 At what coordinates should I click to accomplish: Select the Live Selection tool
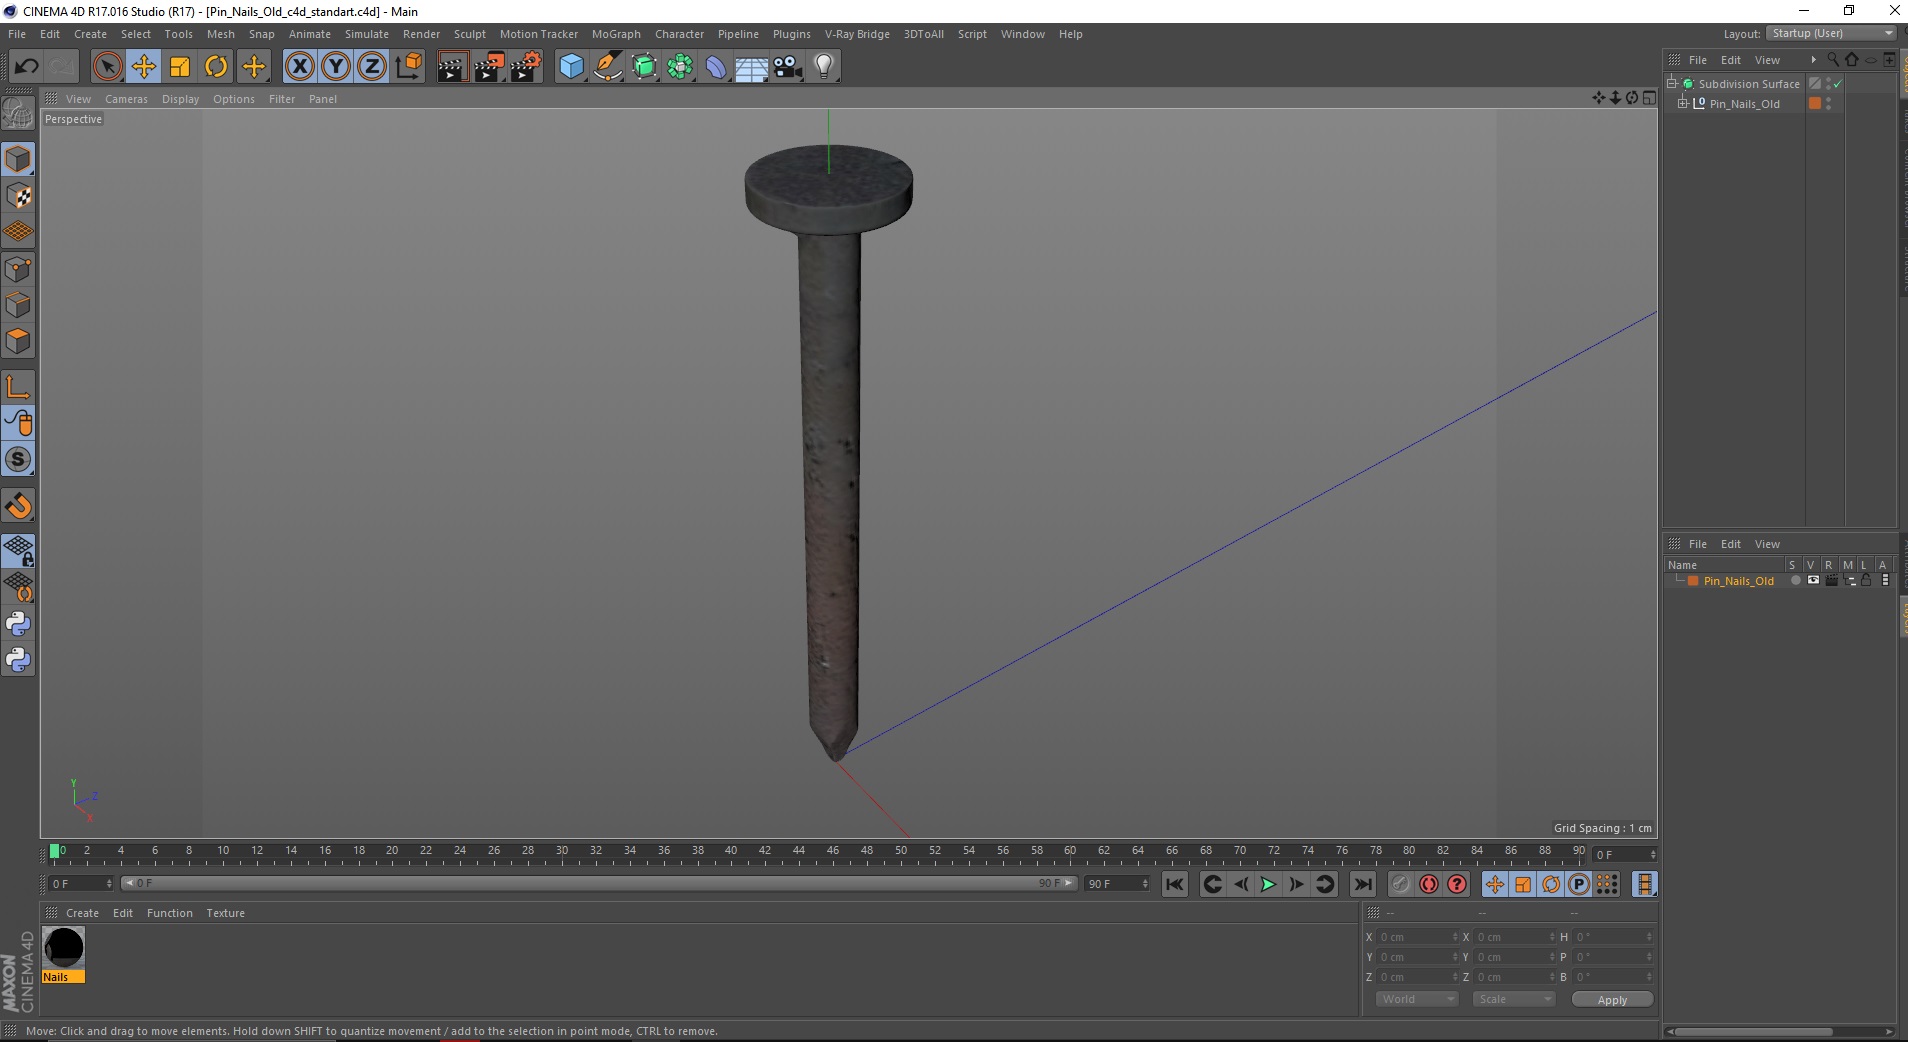click(107, 67)
